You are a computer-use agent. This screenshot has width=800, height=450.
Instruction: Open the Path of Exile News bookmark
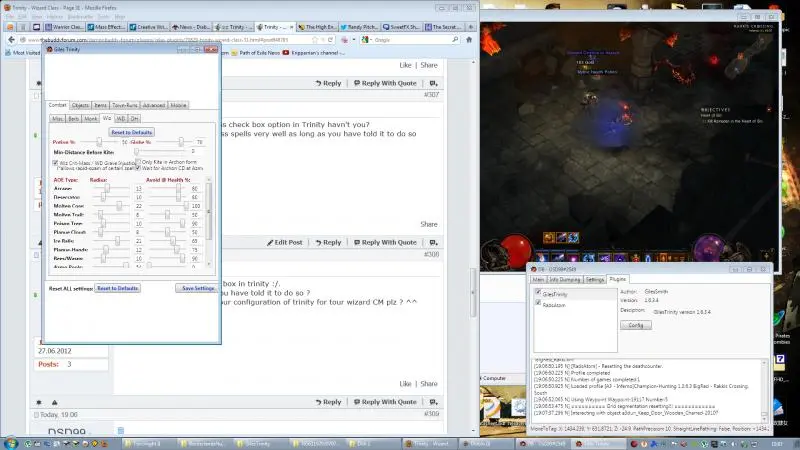(255, 53)
